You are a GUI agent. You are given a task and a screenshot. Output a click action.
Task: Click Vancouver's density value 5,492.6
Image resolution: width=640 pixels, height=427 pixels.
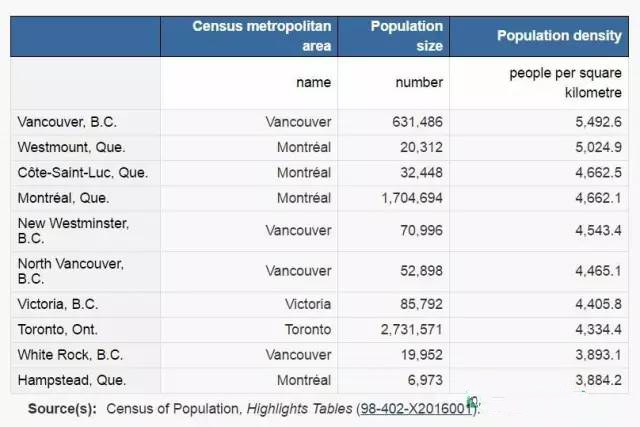point(599,122)
